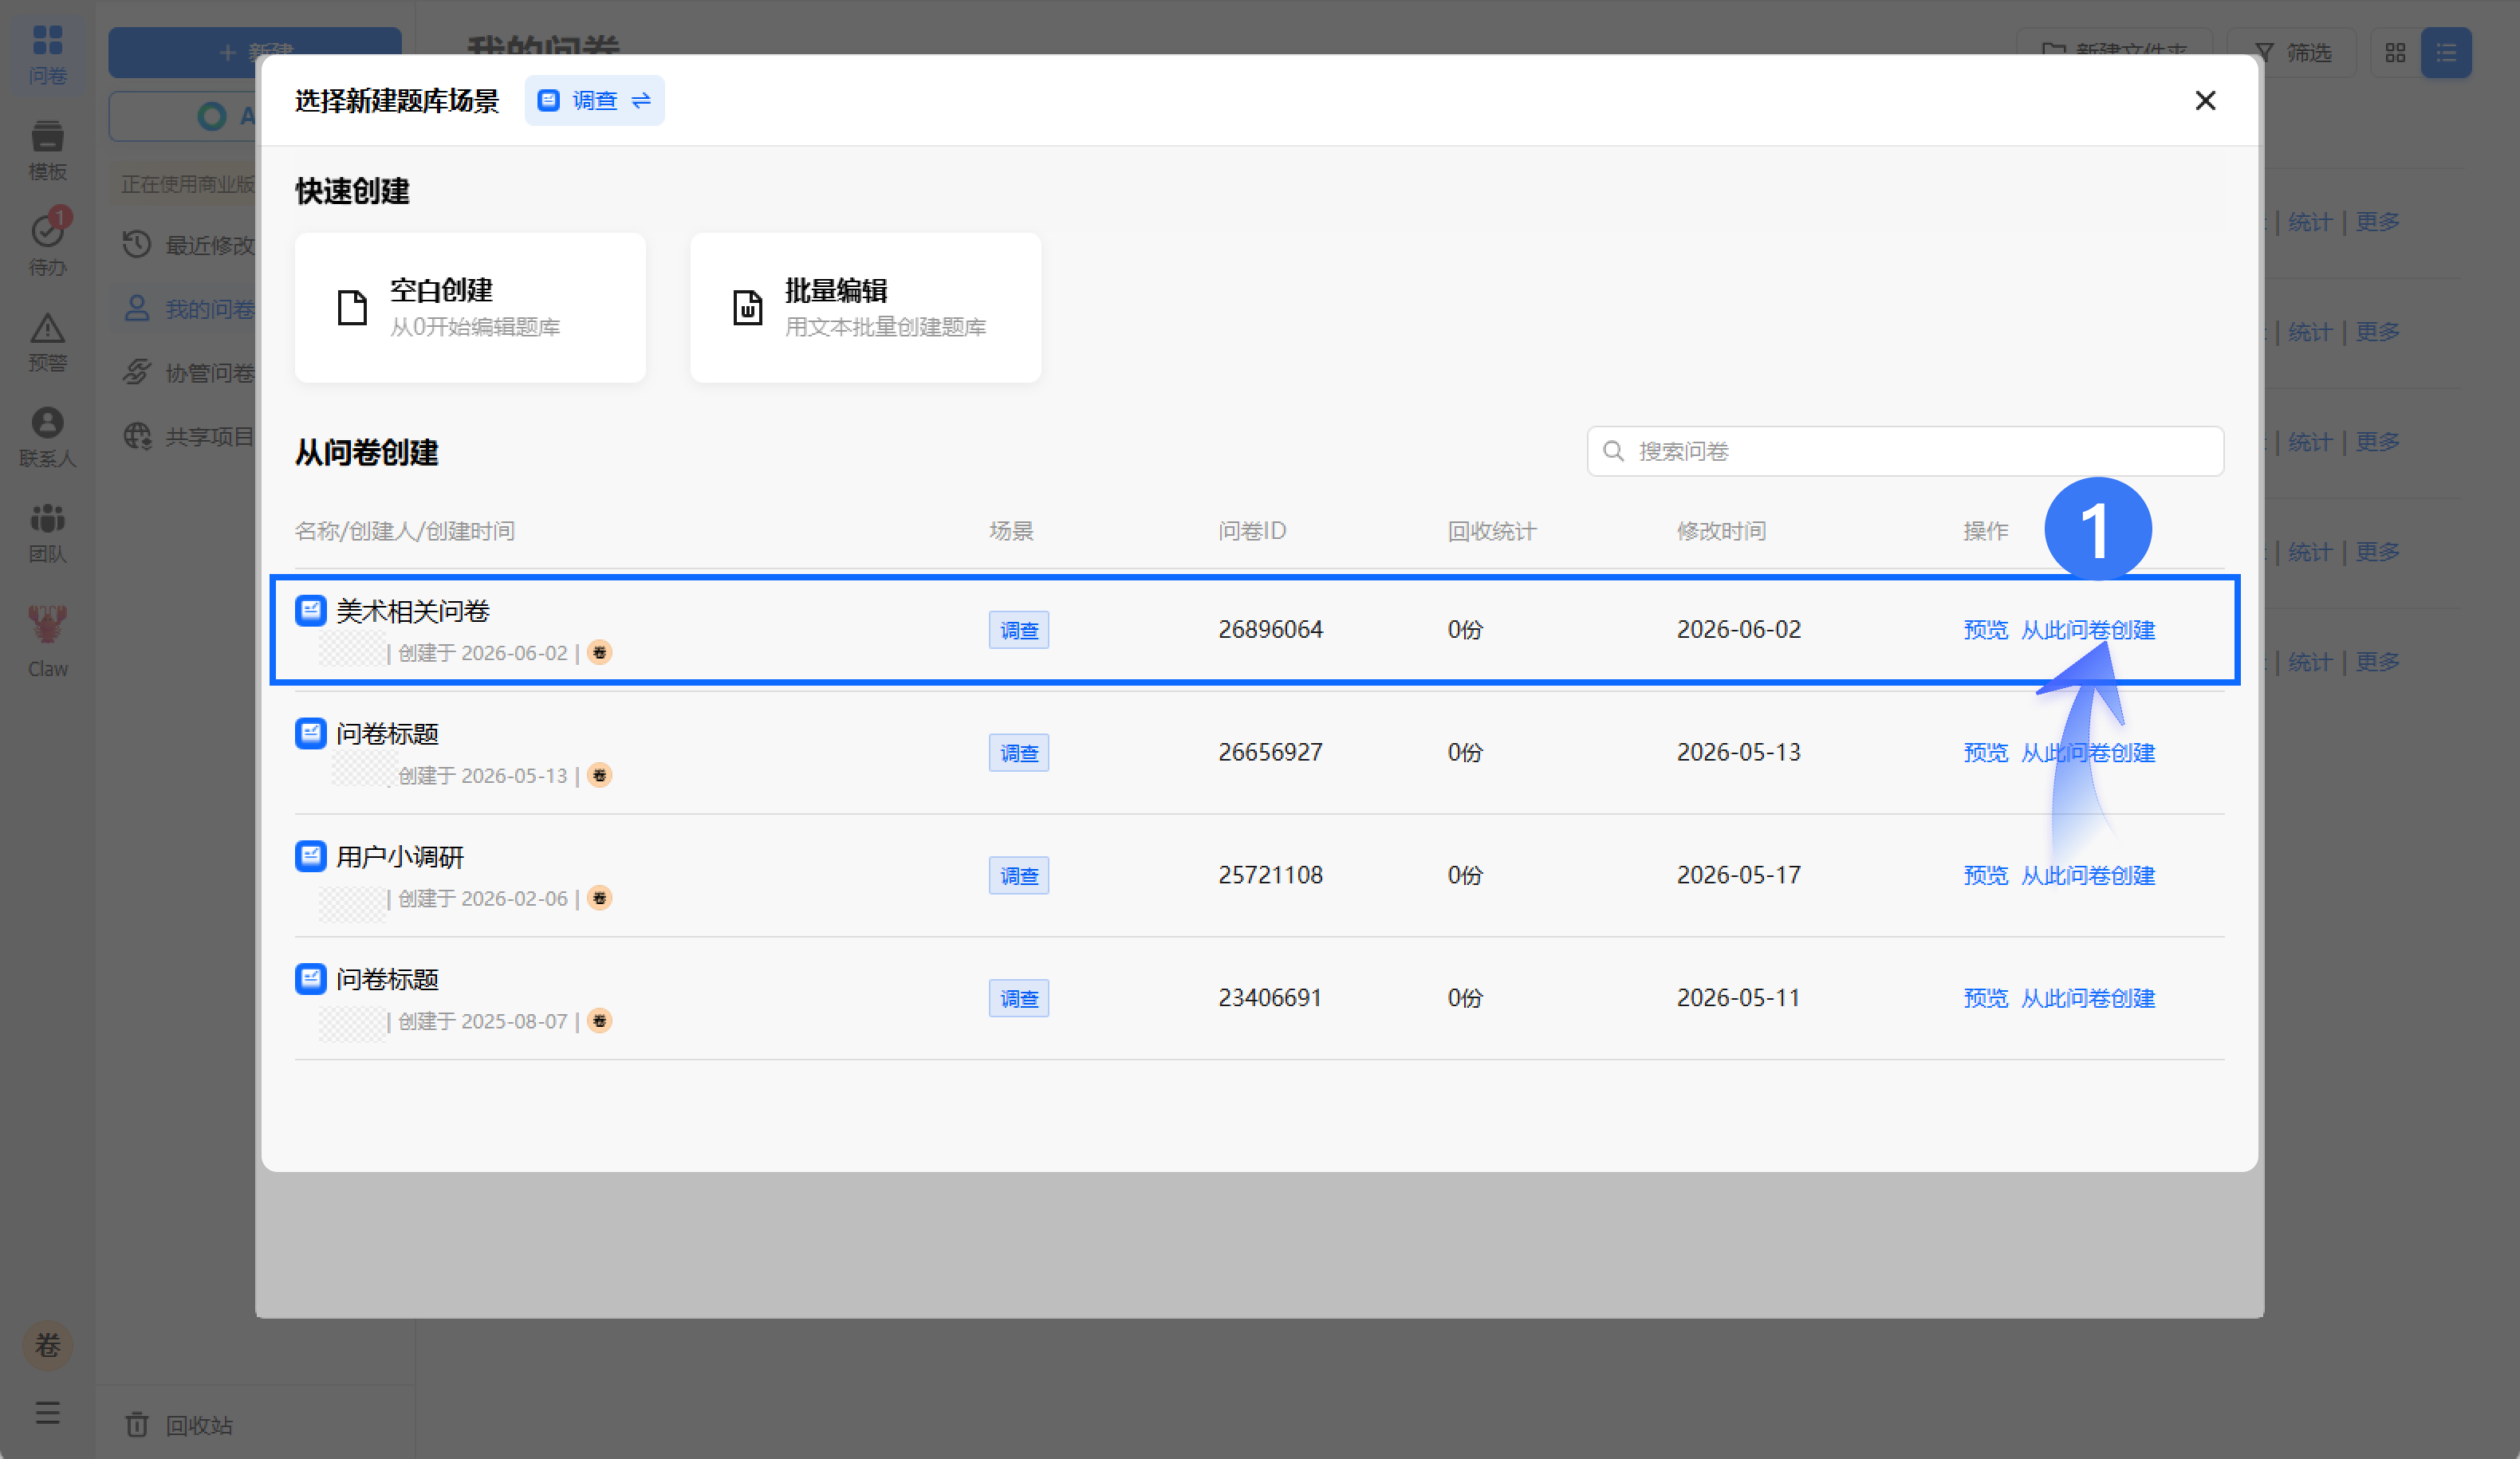Open 最近修改 in the left panel

coord(188,245)
